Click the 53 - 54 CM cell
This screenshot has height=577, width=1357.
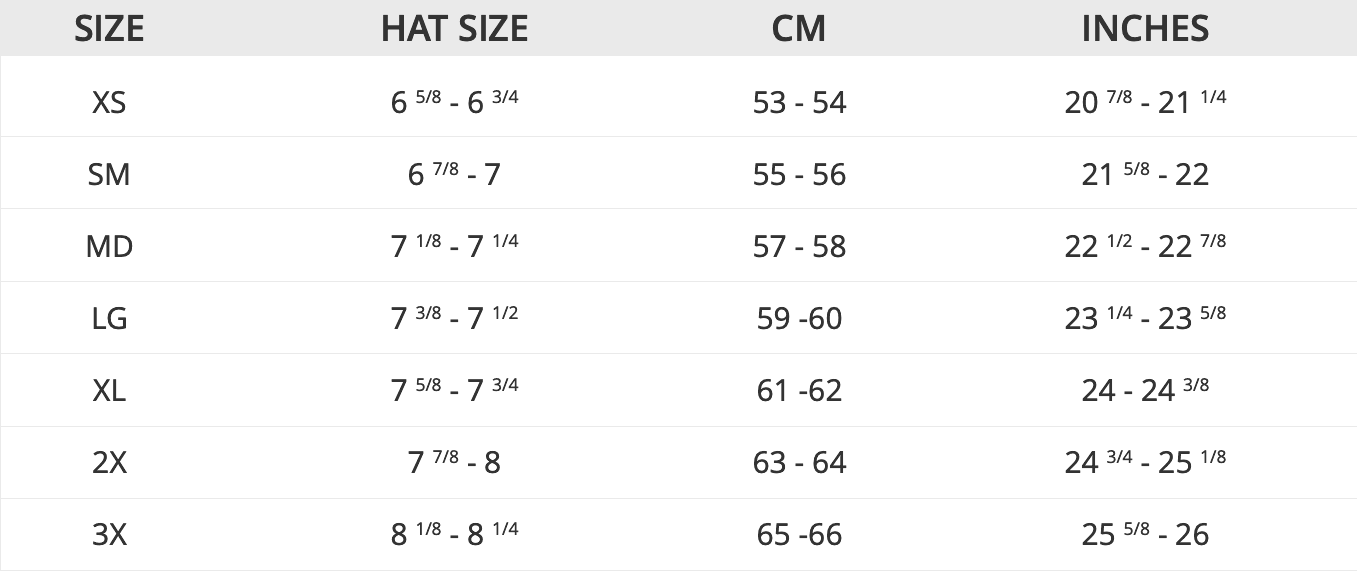799,102
